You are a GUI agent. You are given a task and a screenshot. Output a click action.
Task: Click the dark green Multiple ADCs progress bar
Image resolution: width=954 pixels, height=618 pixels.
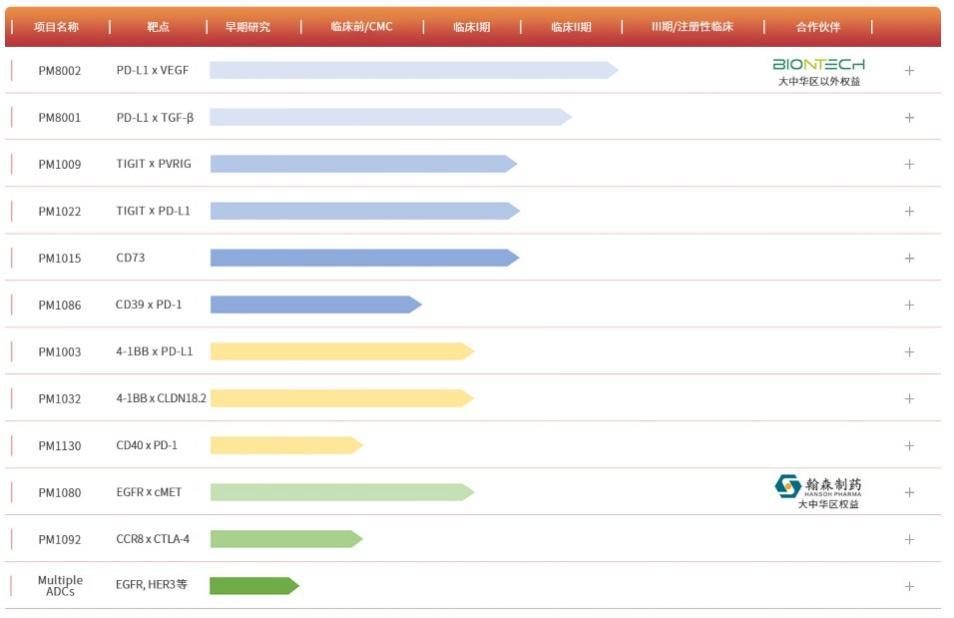pyautogui.click(x=253, y=586)
